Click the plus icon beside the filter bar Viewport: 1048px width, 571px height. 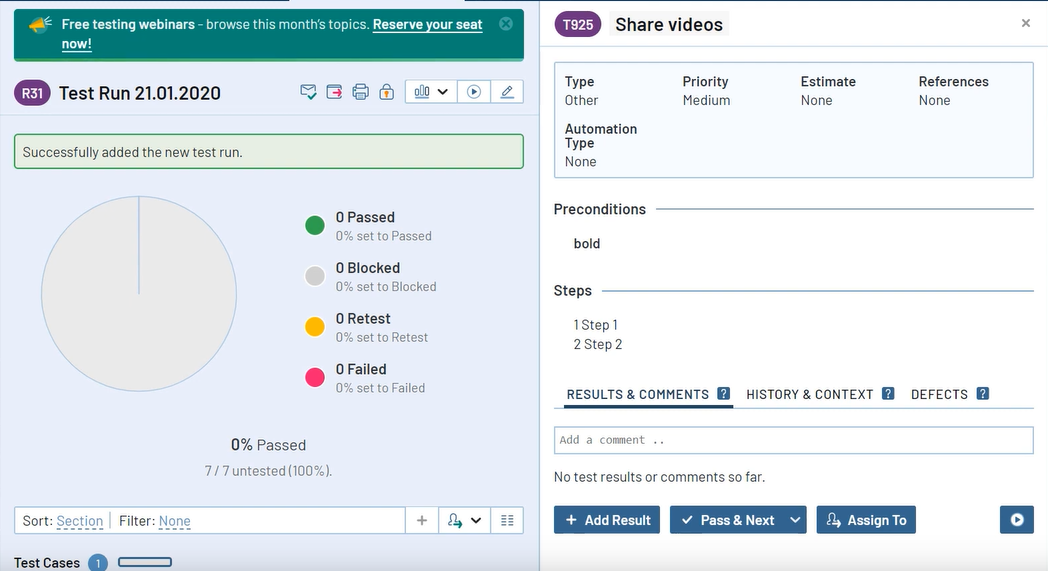pos(421,520)
